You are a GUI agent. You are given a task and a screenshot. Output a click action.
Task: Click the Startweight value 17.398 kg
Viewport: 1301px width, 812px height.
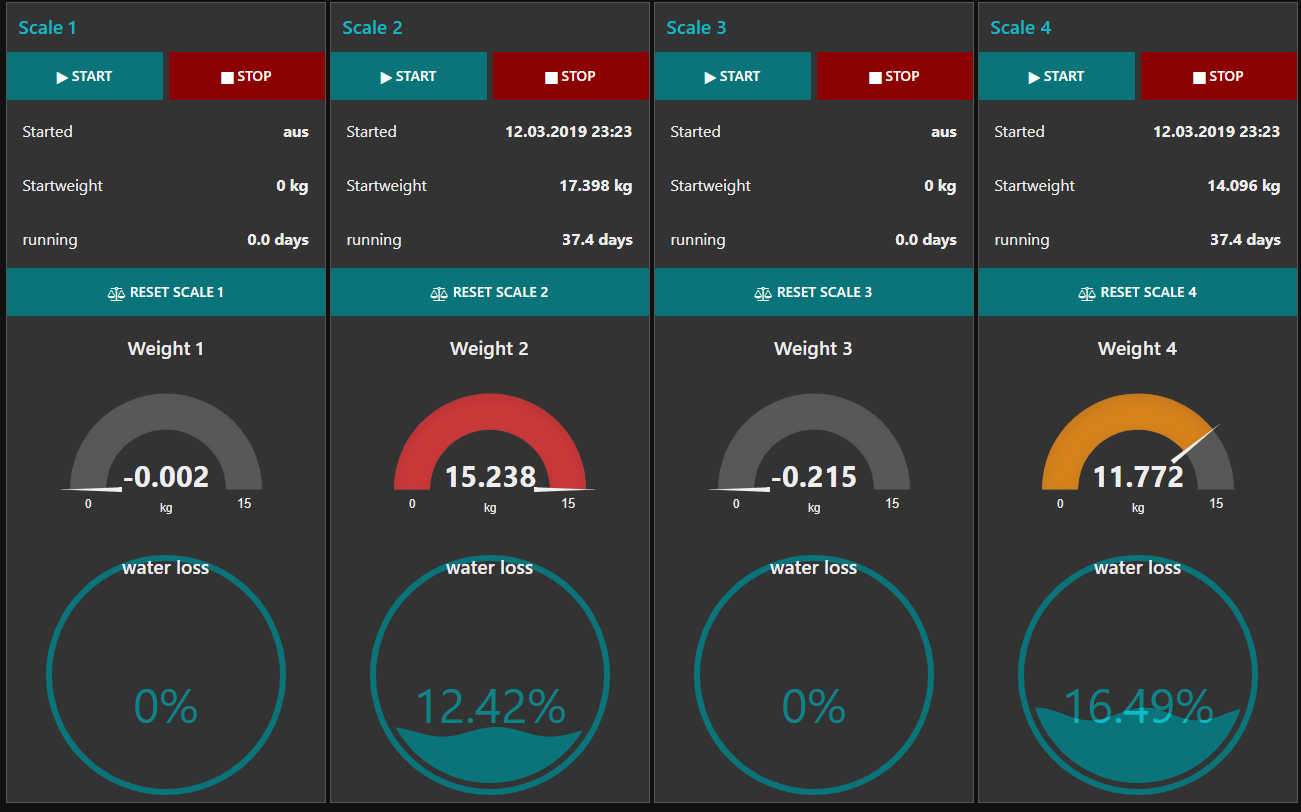click(596, 186)
